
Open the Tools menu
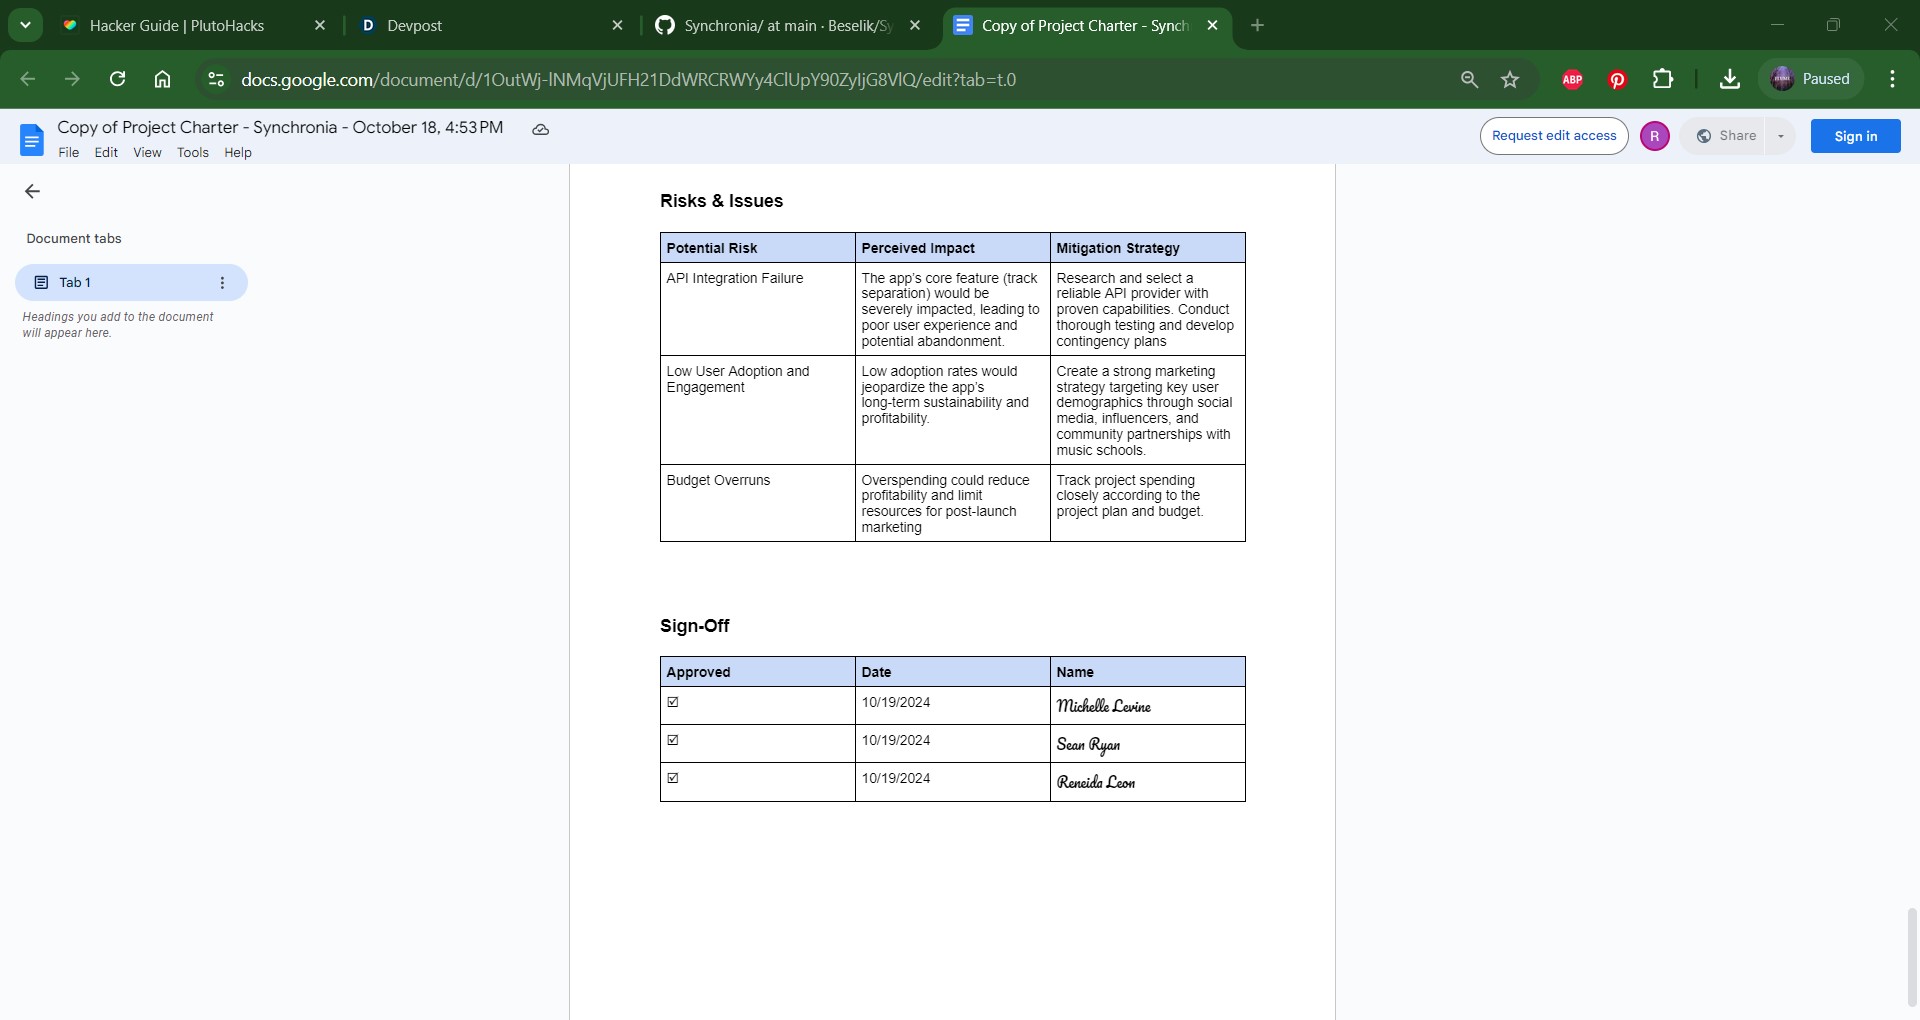(x=193, y=153)
